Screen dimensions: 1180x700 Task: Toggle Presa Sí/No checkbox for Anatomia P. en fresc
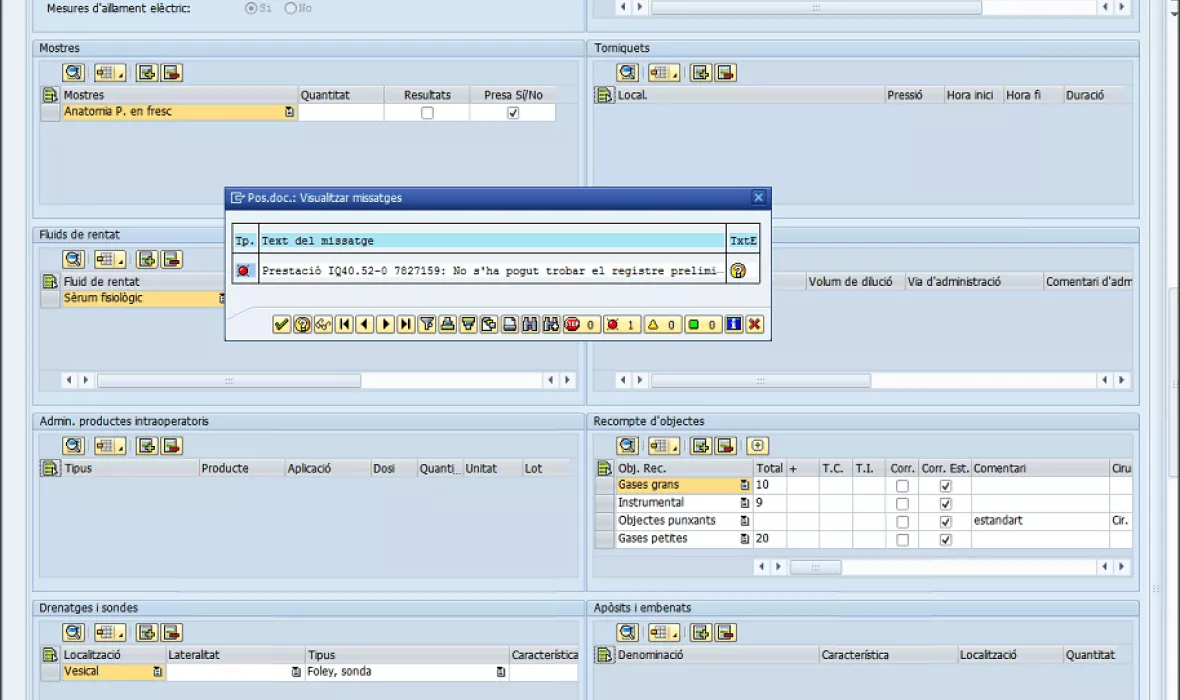513,113
